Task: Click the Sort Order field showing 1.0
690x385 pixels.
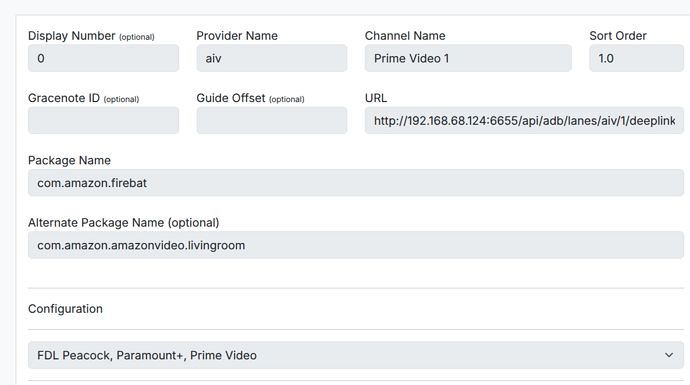Action: tap(636, 58)
